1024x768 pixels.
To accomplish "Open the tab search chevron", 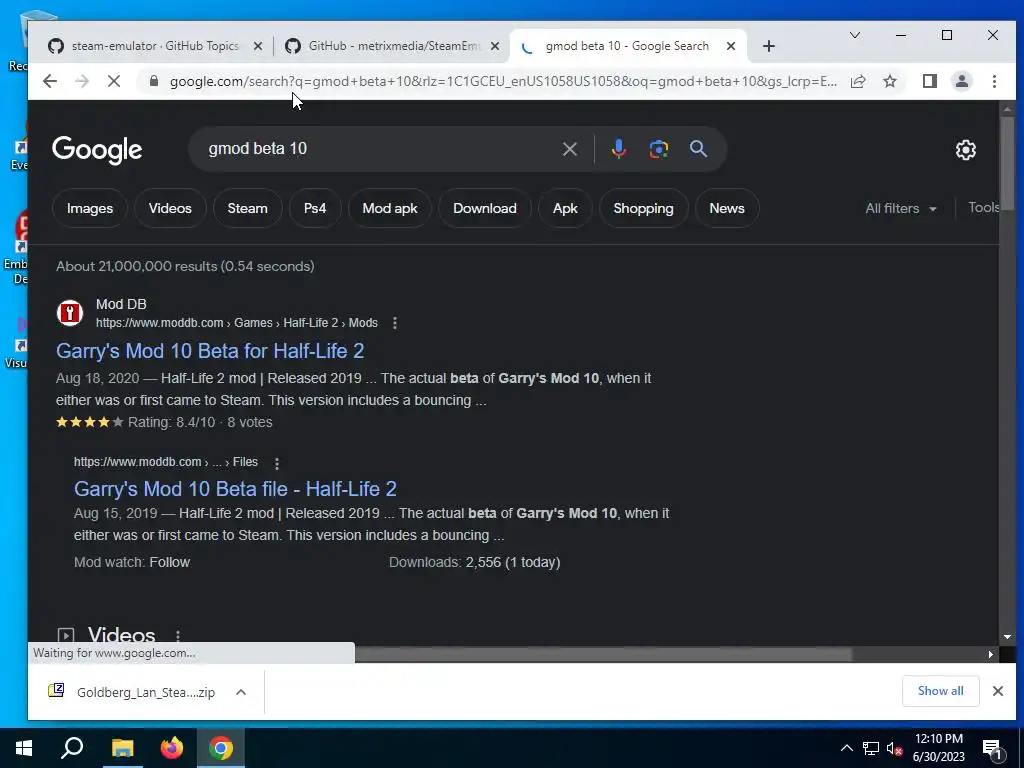I will [x=854, y=35].
